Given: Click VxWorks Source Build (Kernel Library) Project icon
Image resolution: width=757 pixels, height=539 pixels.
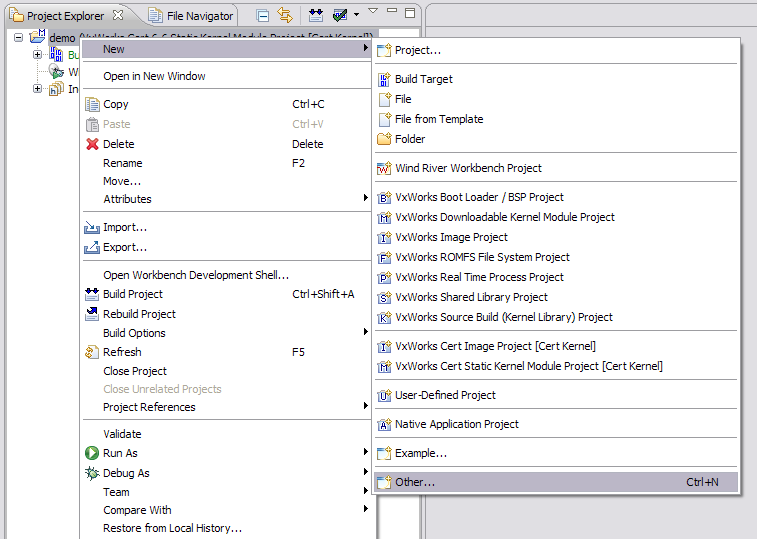Looking at the screenshot, I should pos(384,317).
